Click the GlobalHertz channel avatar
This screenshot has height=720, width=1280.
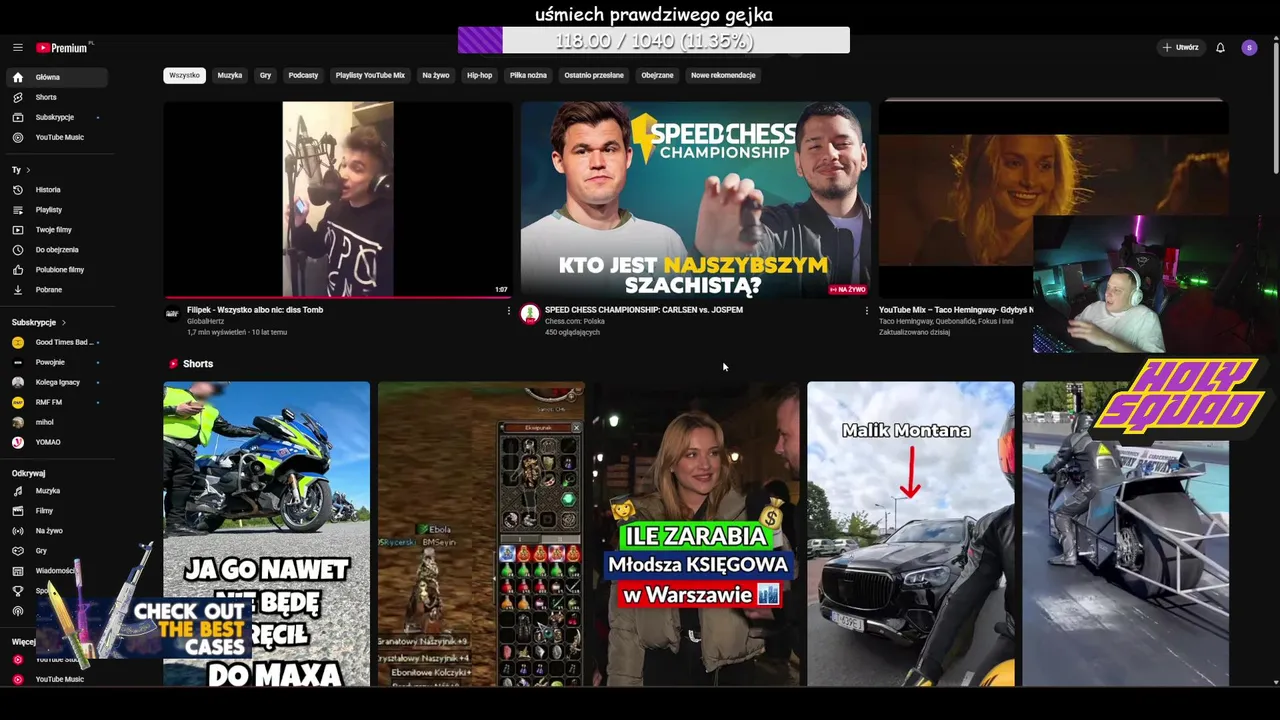point(172,314)
